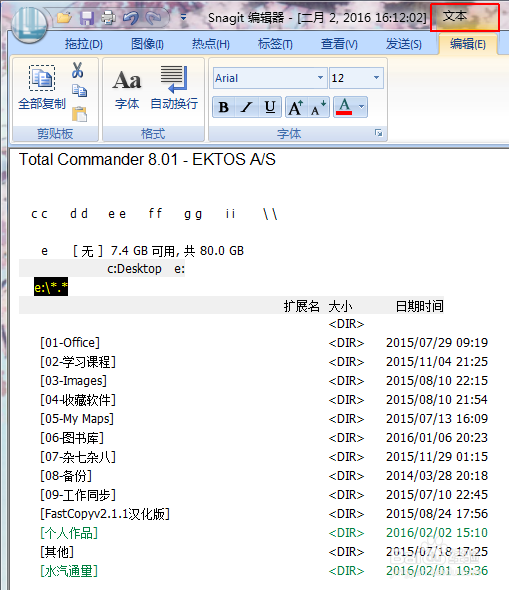Image resolution: width=509 pixels, height=590 pixels.
Task: Click the [FastCopyv2.1.1汉化版] entry
Action: pos(105,514)
